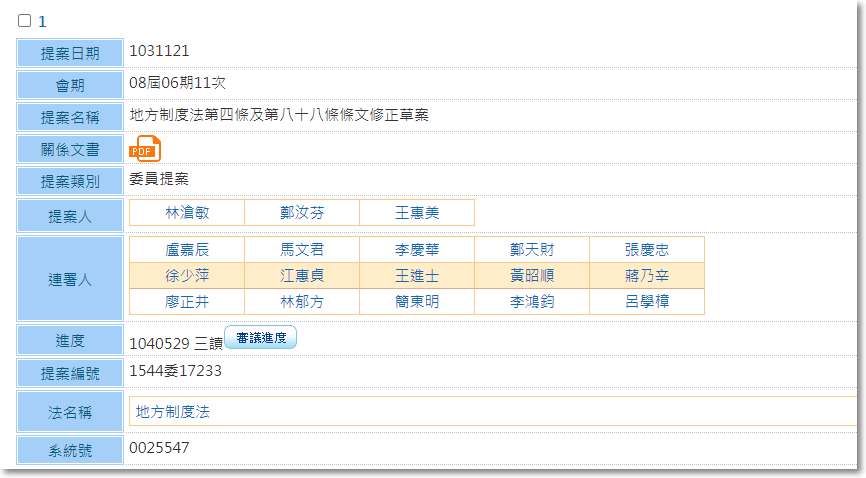Click record number 1 link

pos(42,21)
